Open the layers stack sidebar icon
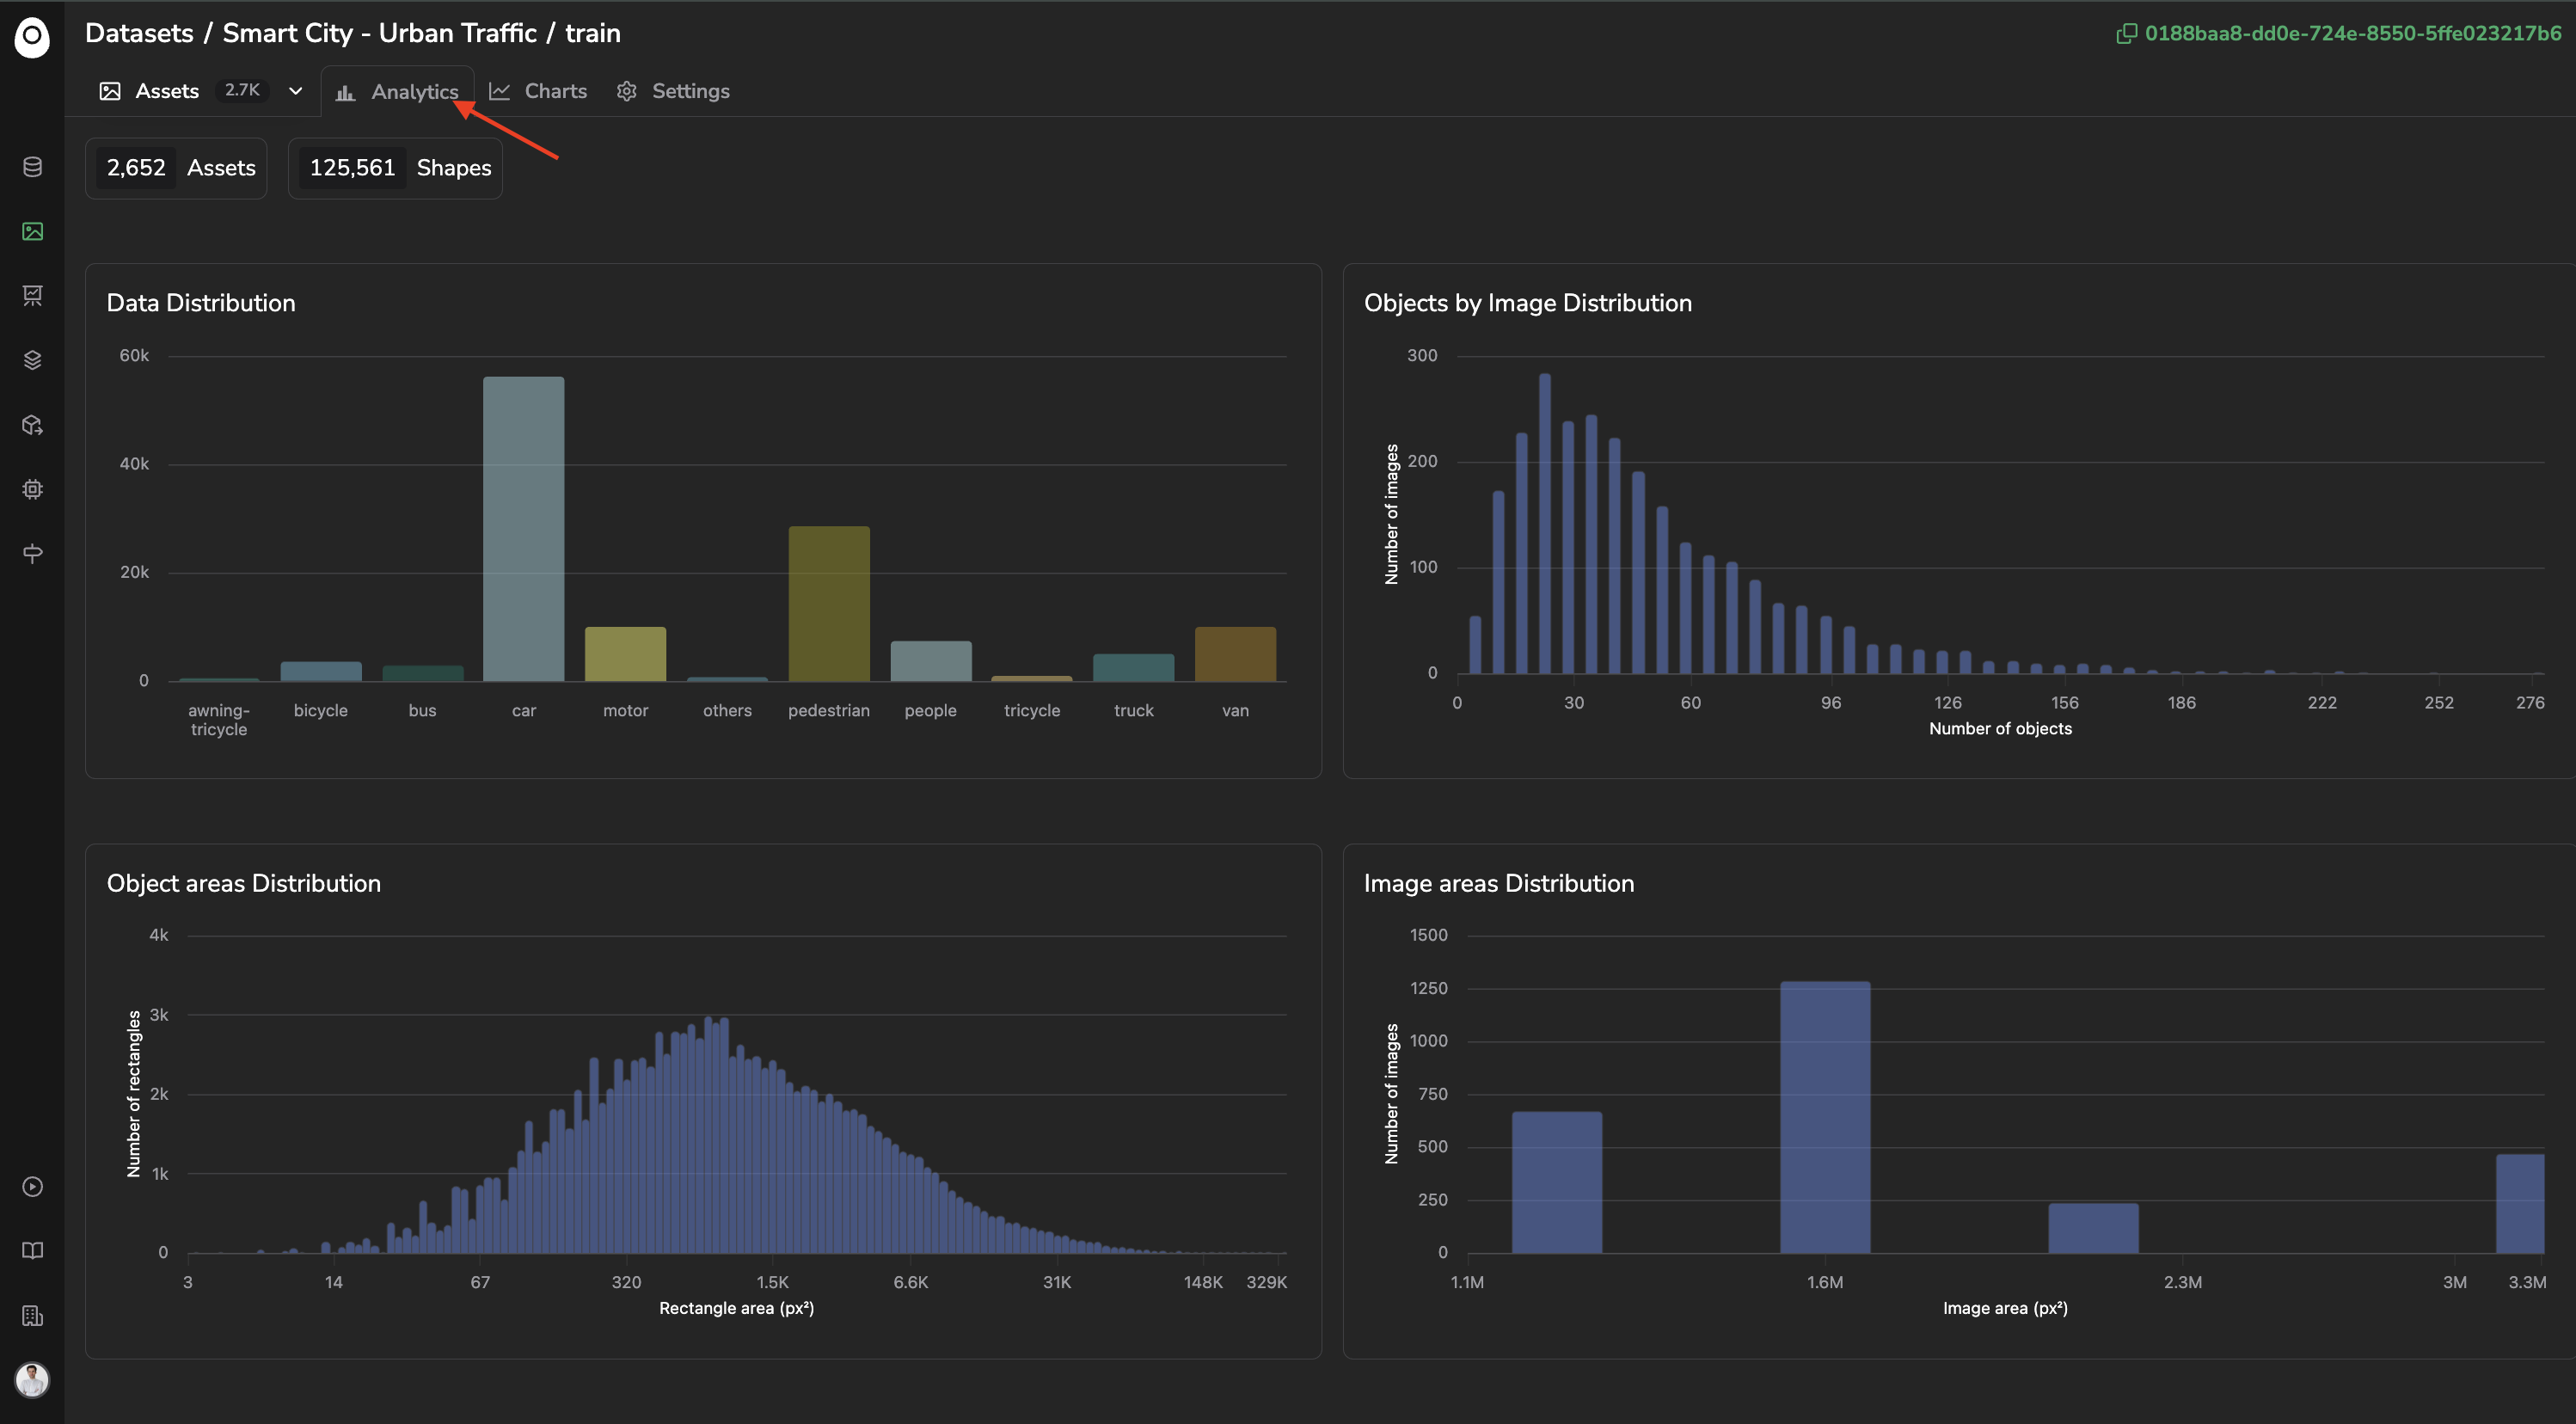 tap(32, 360)
